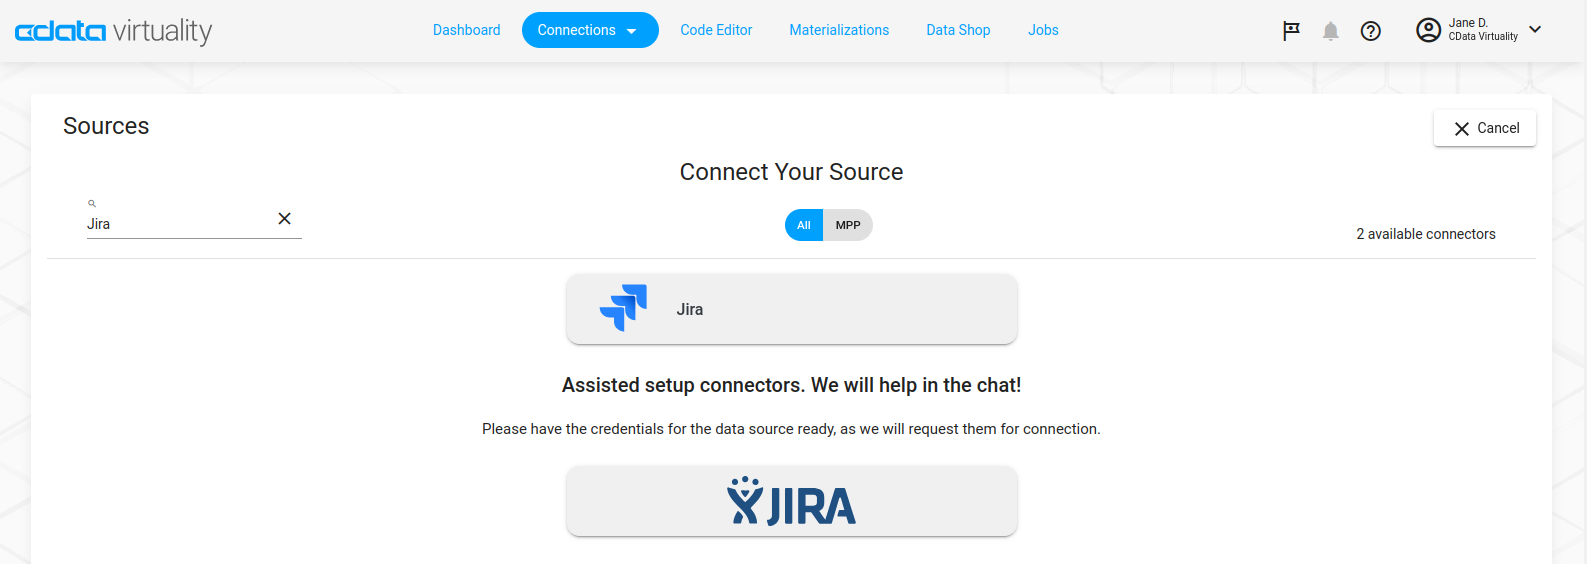Click the Jane D. user name

point(1468,23)
